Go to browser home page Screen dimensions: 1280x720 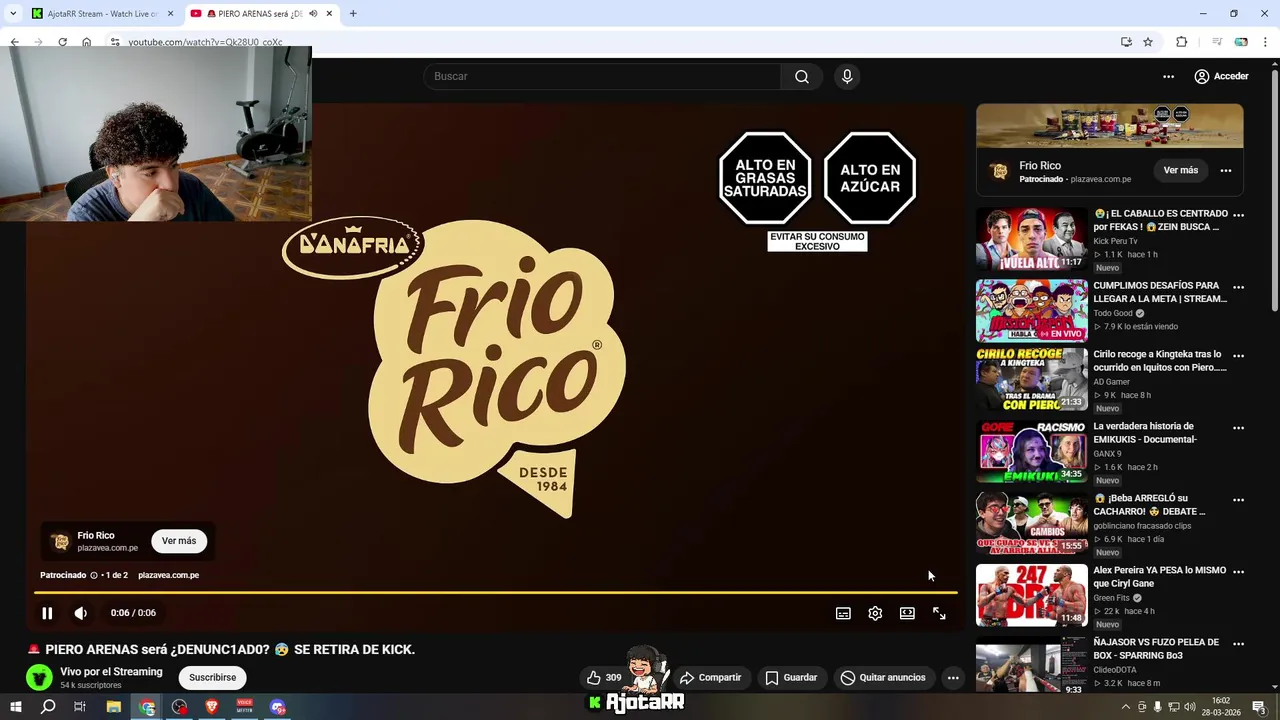click(x=87, y=42)
